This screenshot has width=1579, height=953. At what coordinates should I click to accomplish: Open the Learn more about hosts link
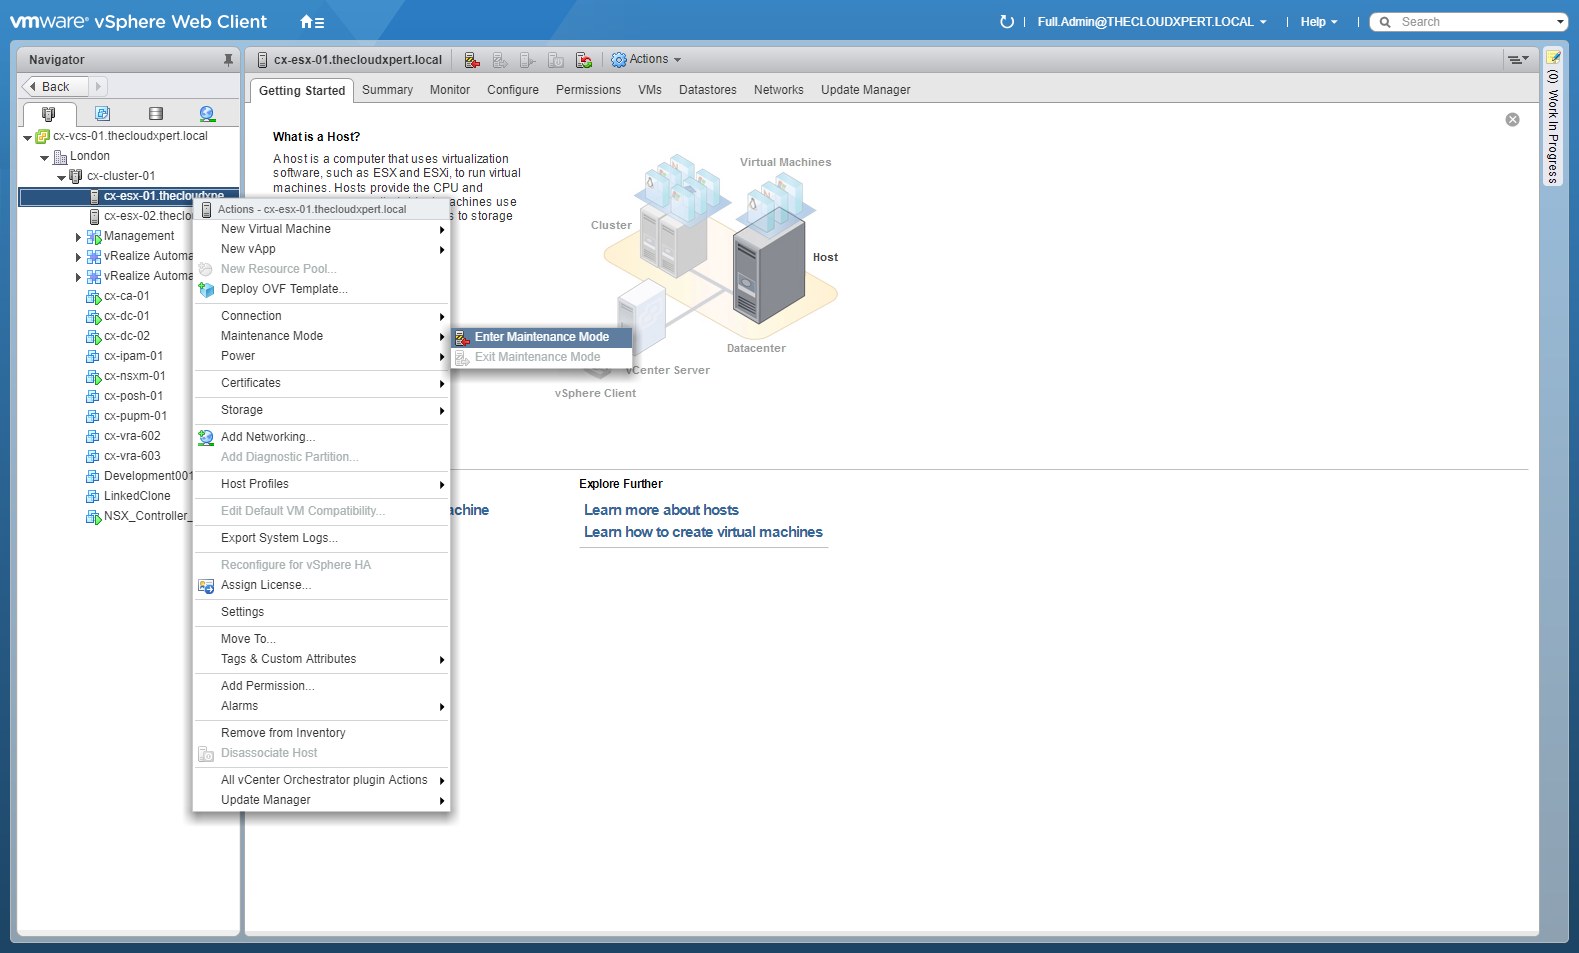(661, 510)
